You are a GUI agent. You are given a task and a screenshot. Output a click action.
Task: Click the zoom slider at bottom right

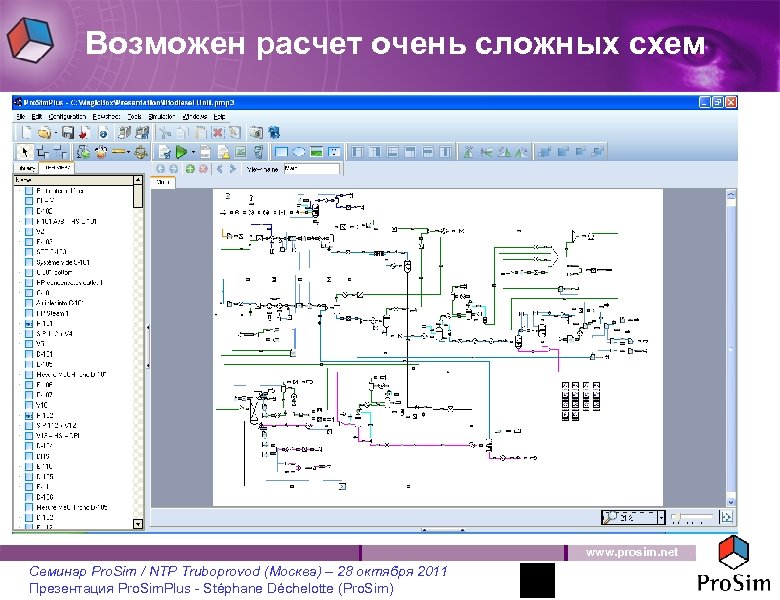[x=693, y=517]
